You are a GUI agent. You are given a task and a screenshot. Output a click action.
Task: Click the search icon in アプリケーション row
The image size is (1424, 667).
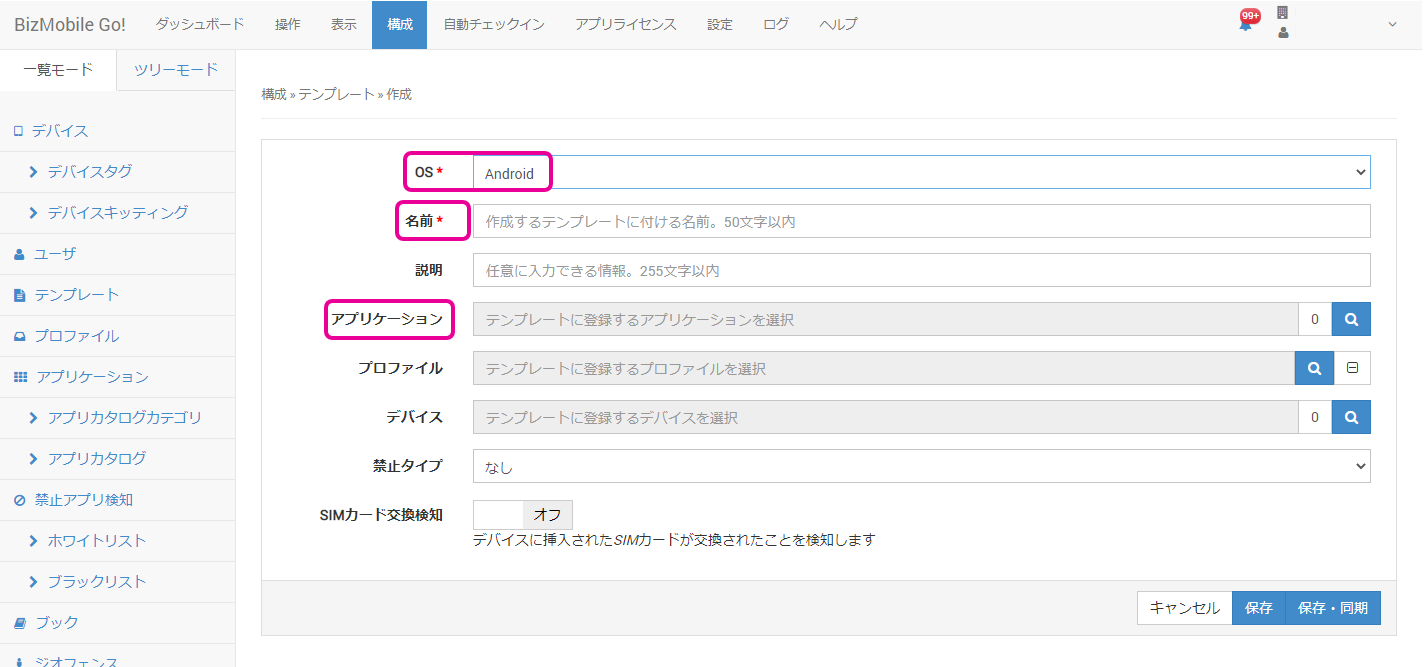point(1351,320)
